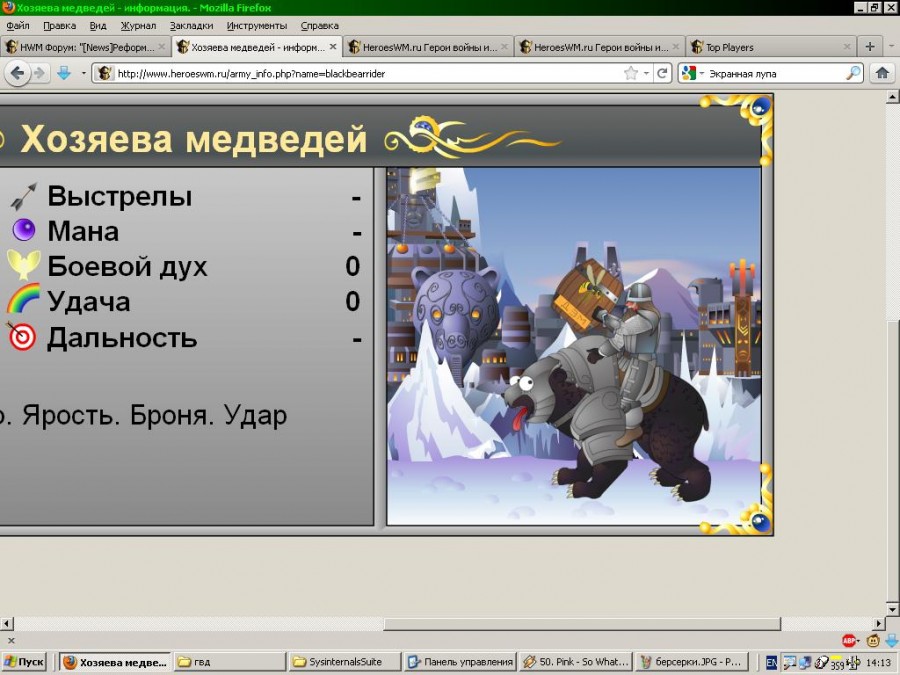Expand the list all tabs arrow
Viewport: 900px width, 675px height.
890,46
